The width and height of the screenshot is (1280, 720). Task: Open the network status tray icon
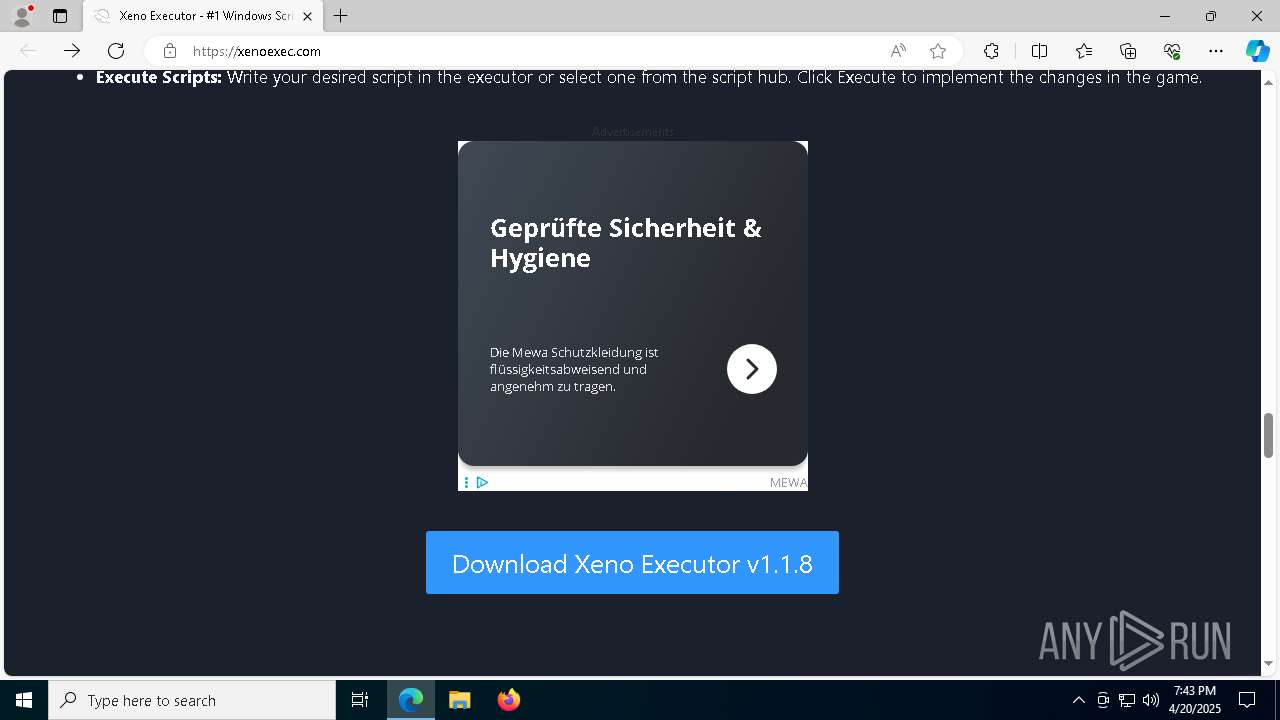1127,700
